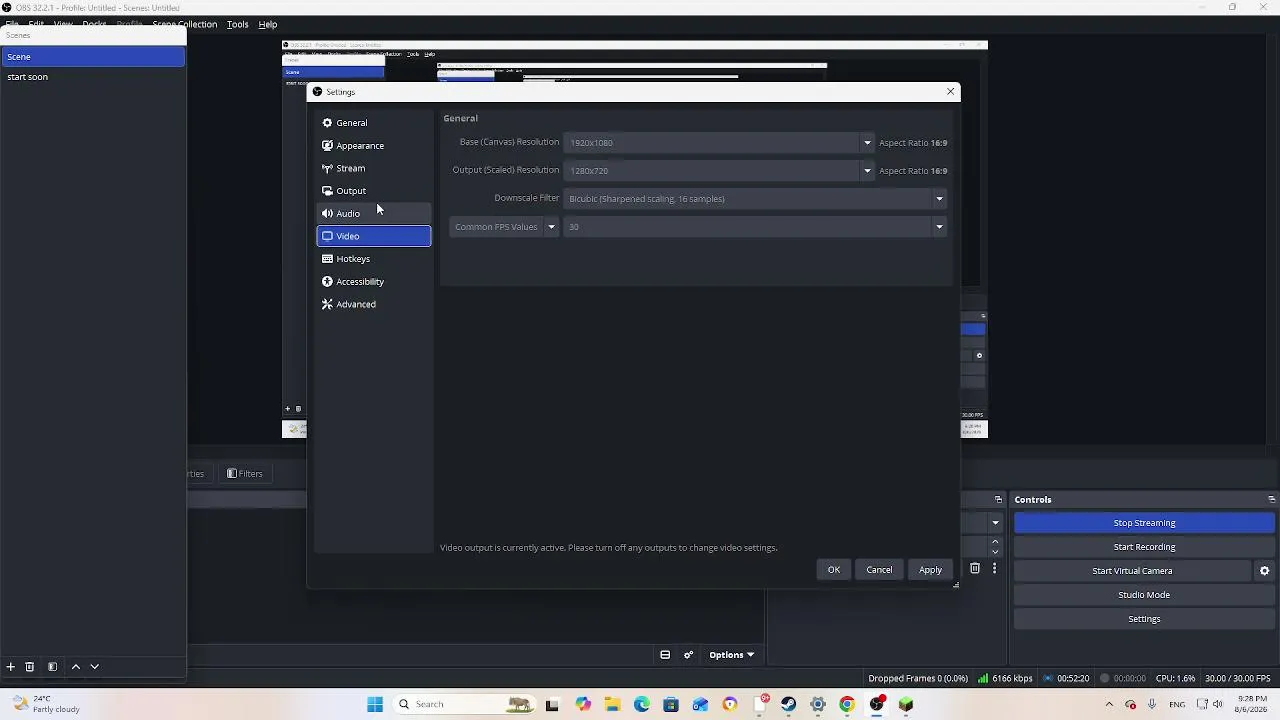Open File Explorer from taskbar
Image resolution: width=1280 pixels, height=720 pixels.
[612, 705]
